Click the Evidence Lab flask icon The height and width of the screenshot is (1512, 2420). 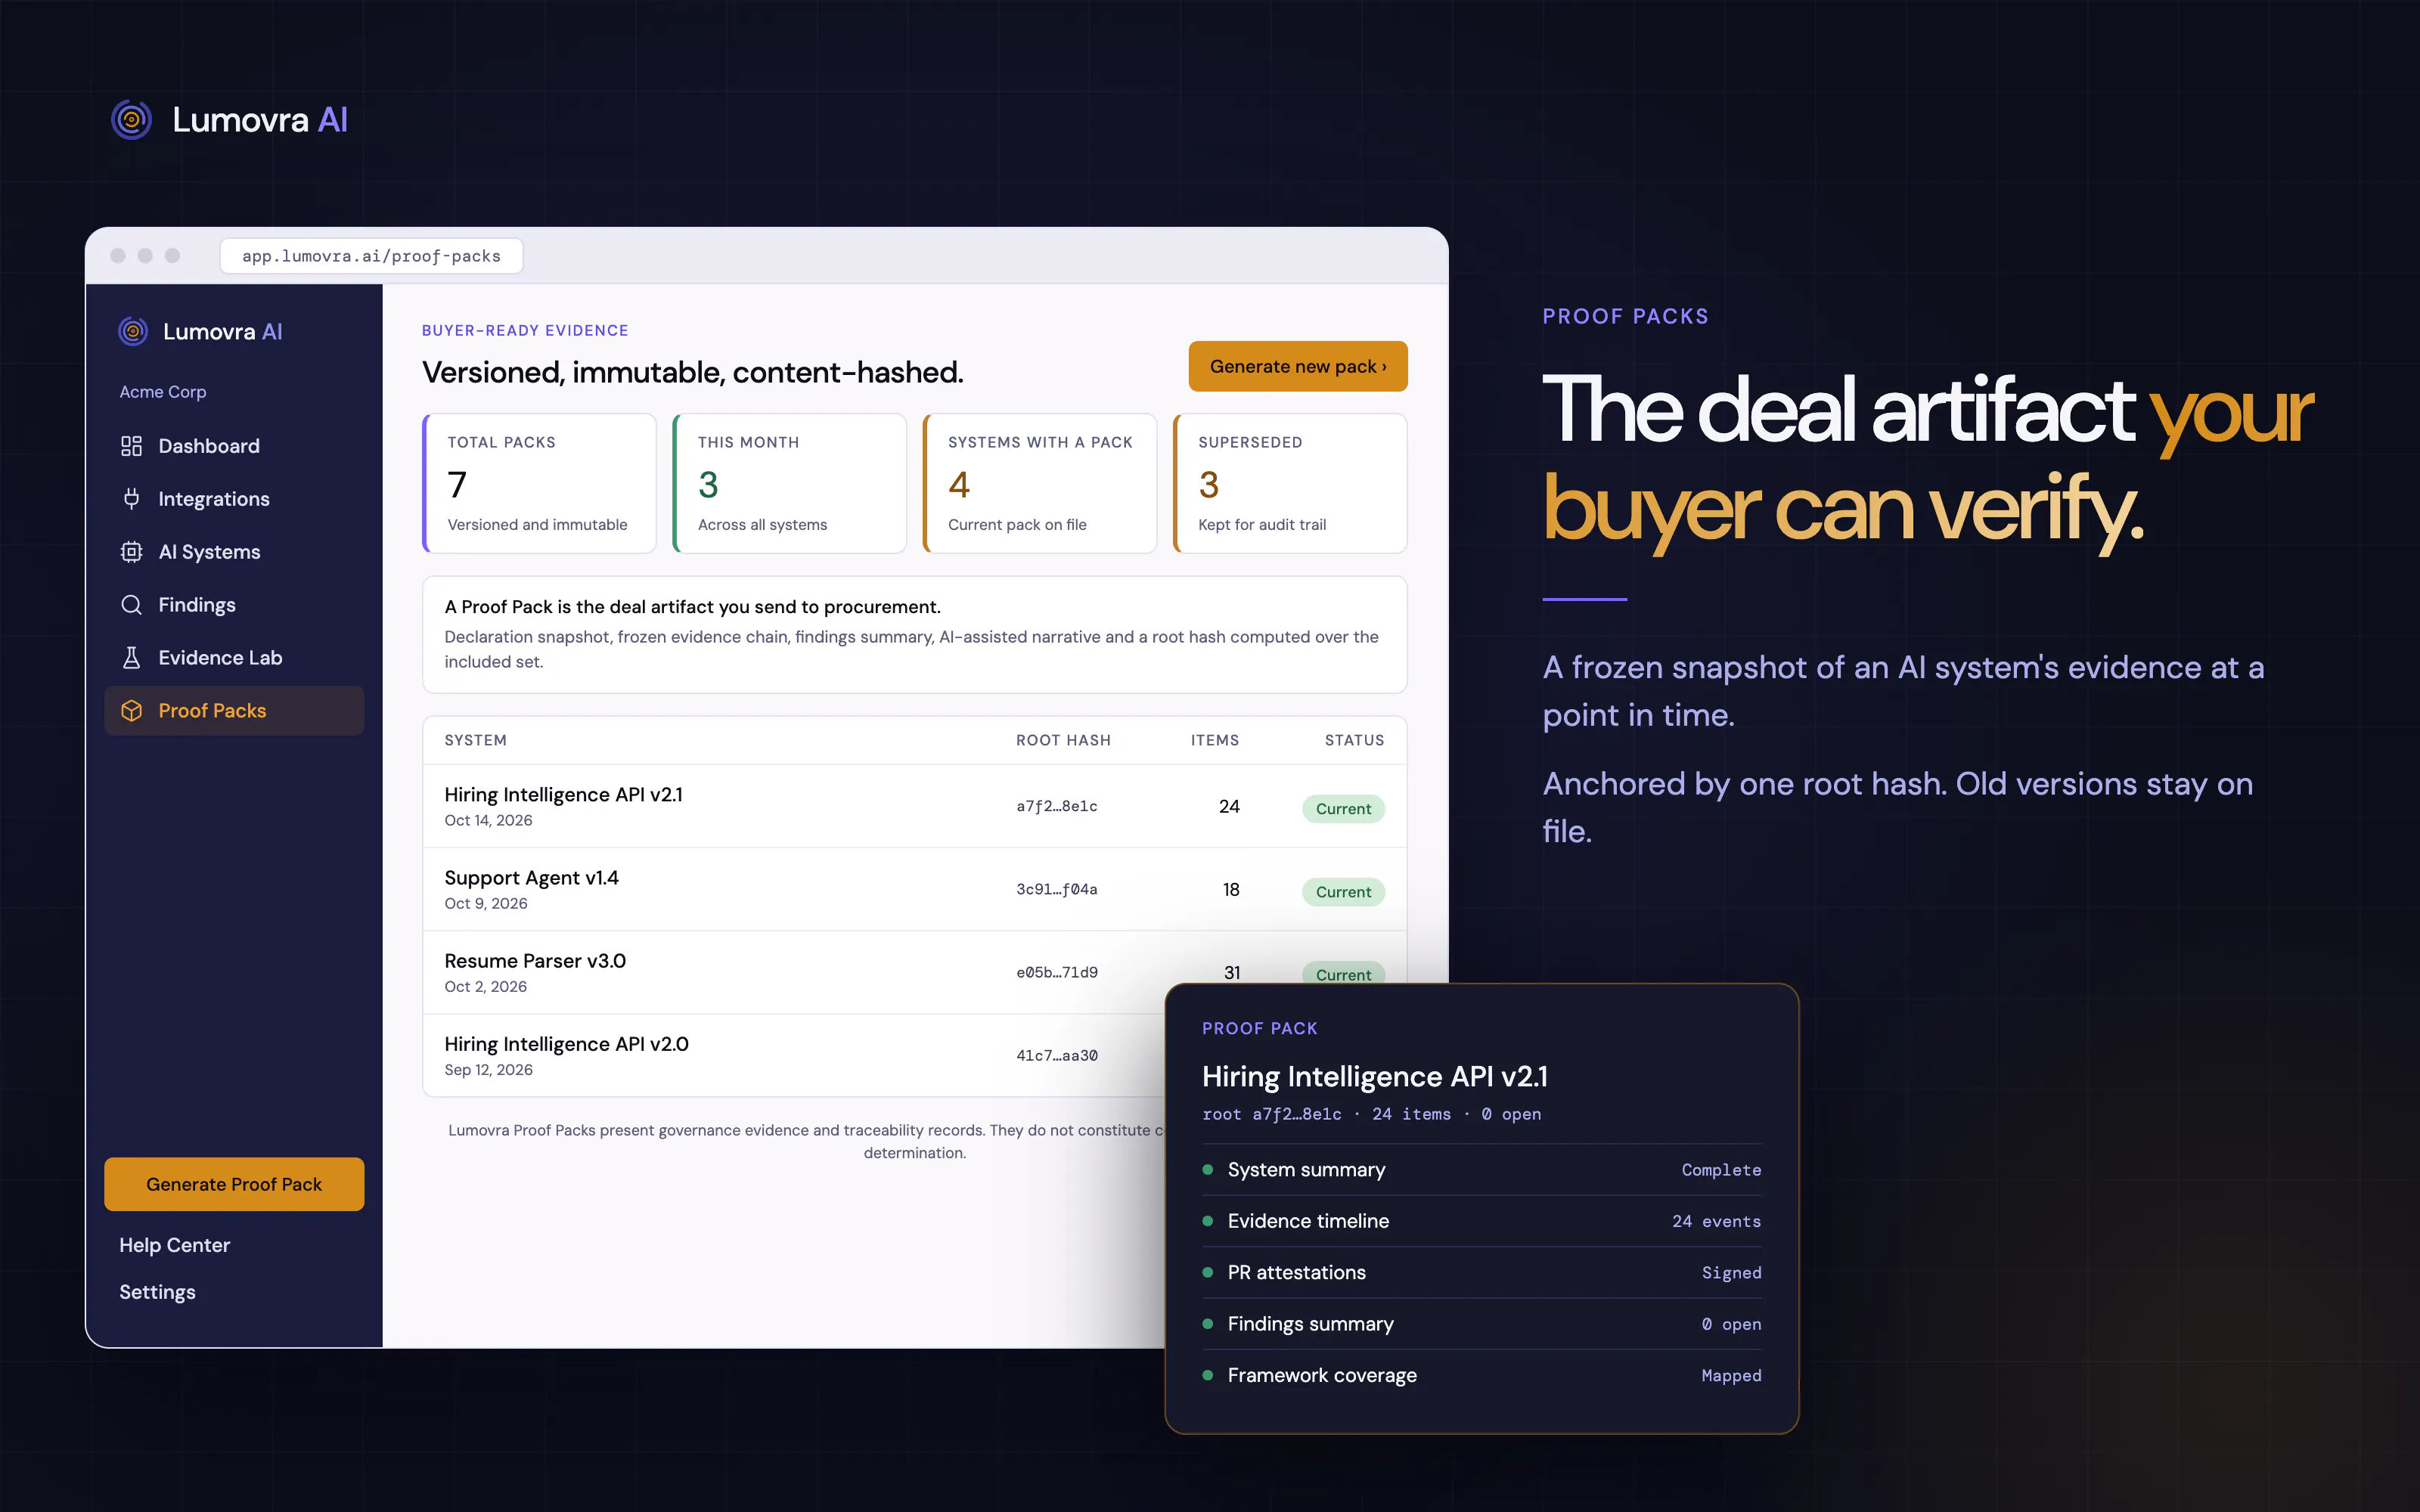(x=131, y=658)
